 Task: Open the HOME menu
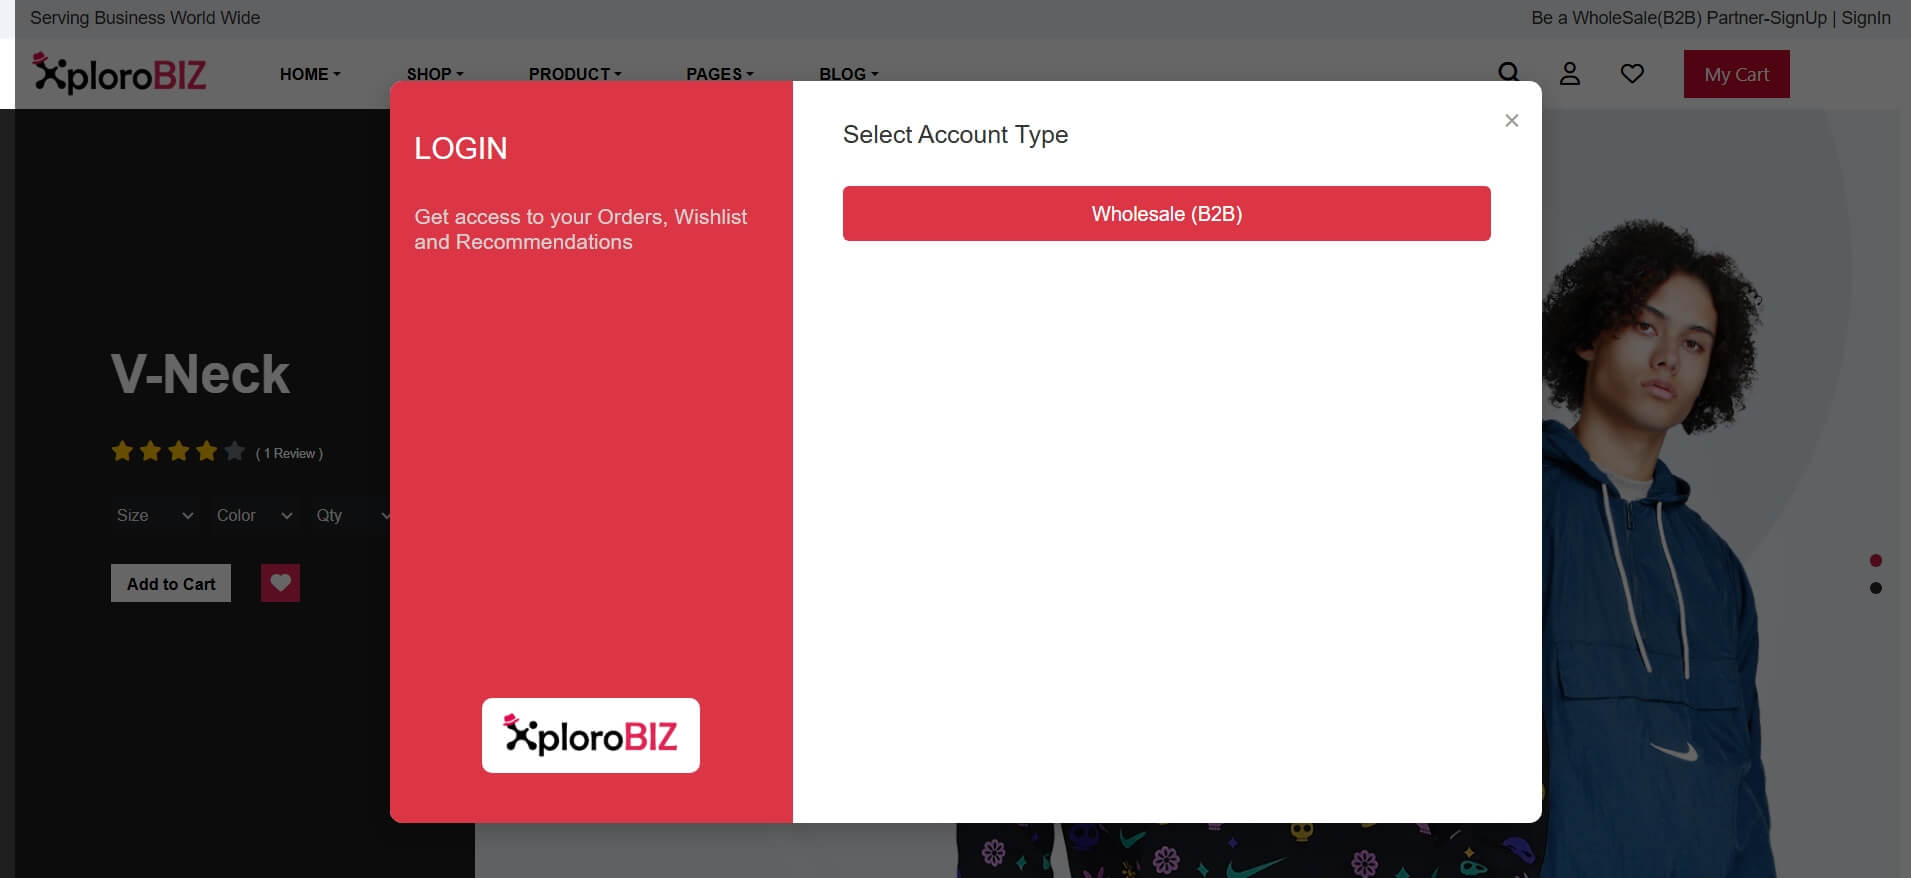click(310, 74)
